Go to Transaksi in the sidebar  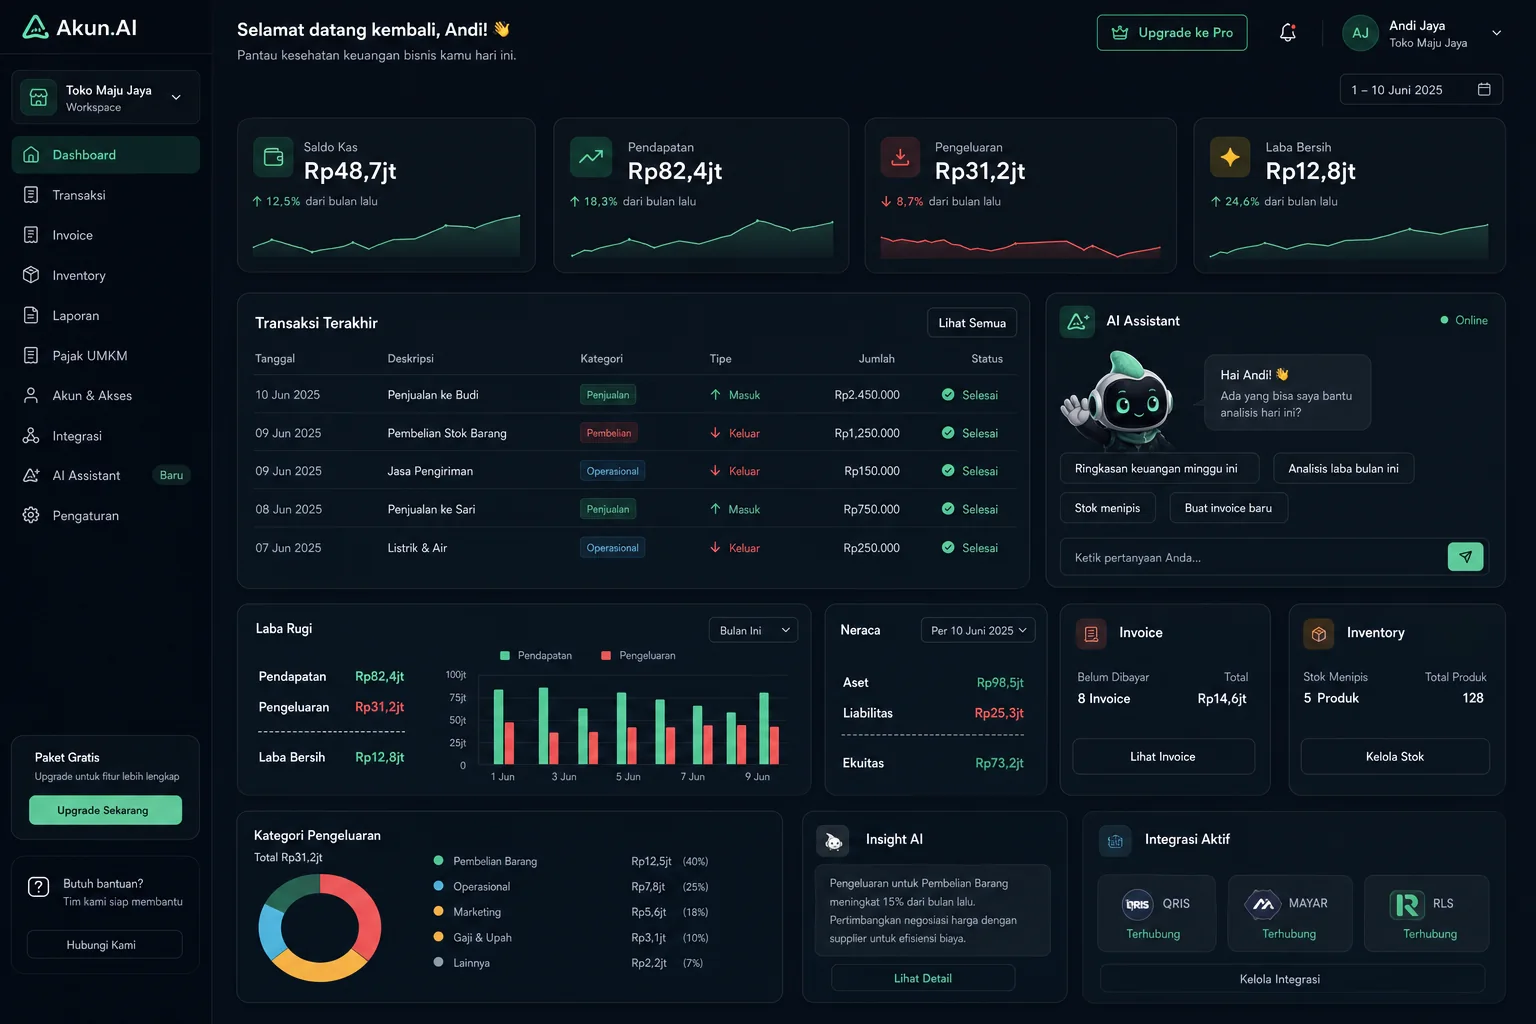click(105, 195)
